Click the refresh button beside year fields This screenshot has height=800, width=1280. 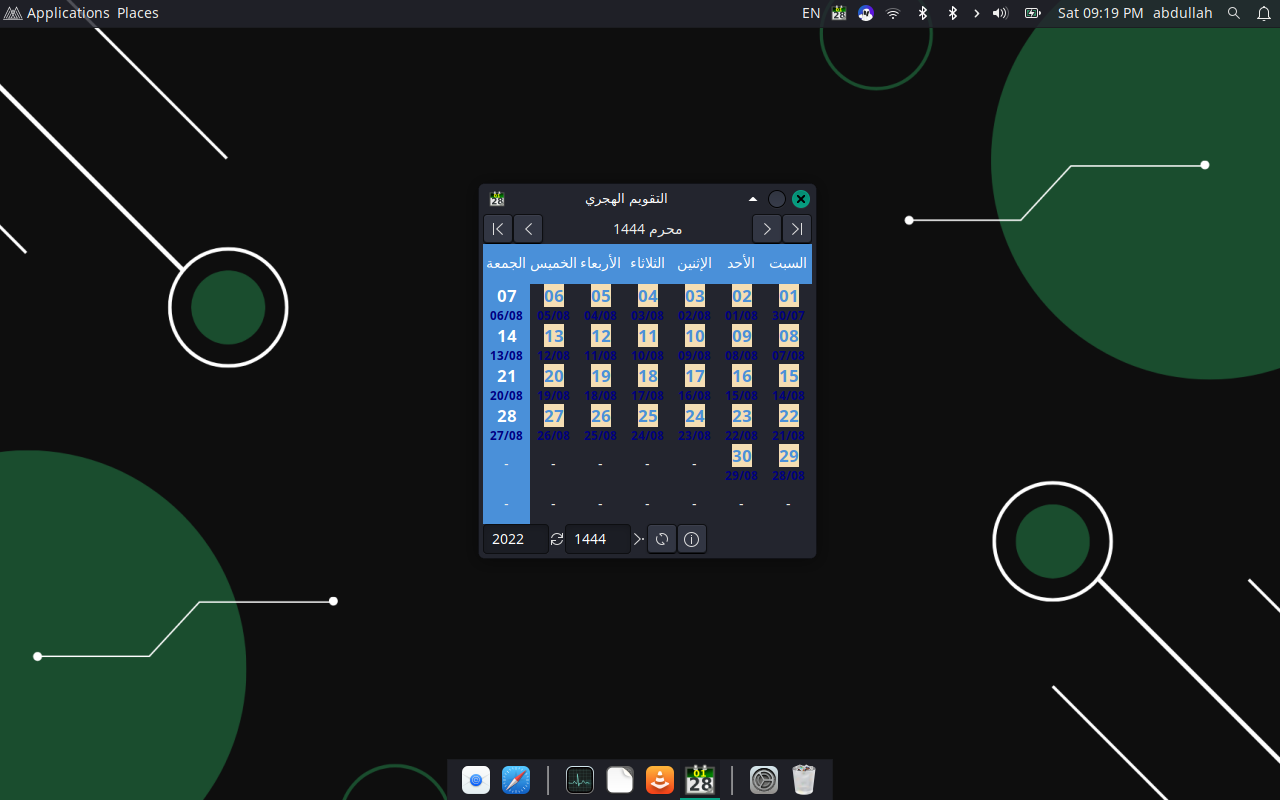point(661,540)
